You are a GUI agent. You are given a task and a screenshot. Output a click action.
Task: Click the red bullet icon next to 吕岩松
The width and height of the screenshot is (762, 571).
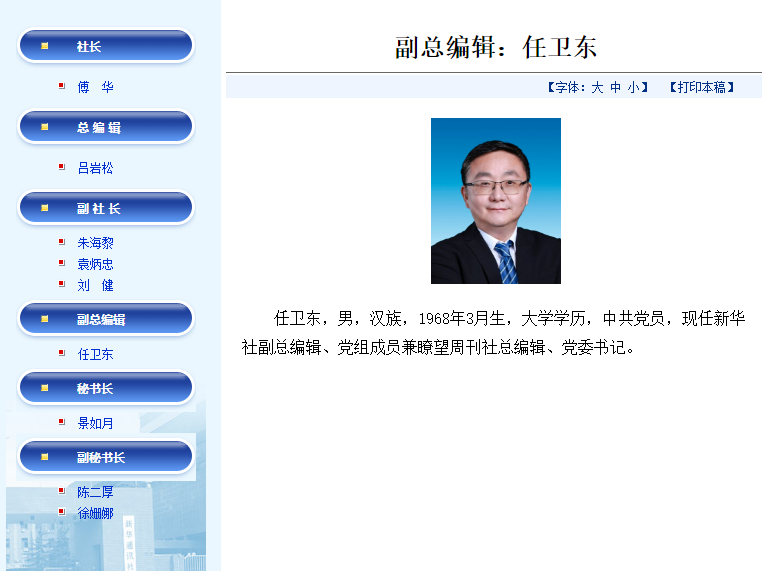pyautogui.click(x=62, y=168)
